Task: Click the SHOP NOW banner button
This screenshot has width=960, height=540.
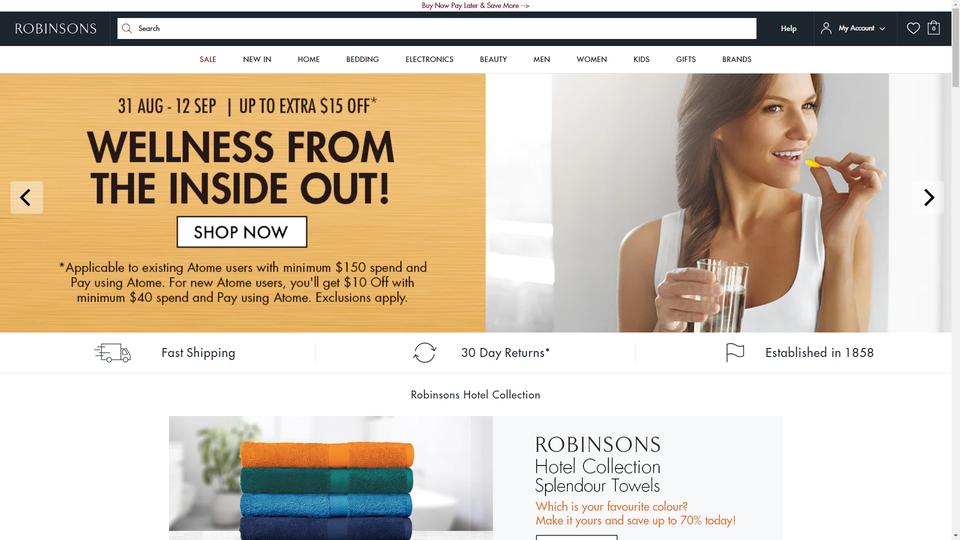Action: (x=242, y=232)
